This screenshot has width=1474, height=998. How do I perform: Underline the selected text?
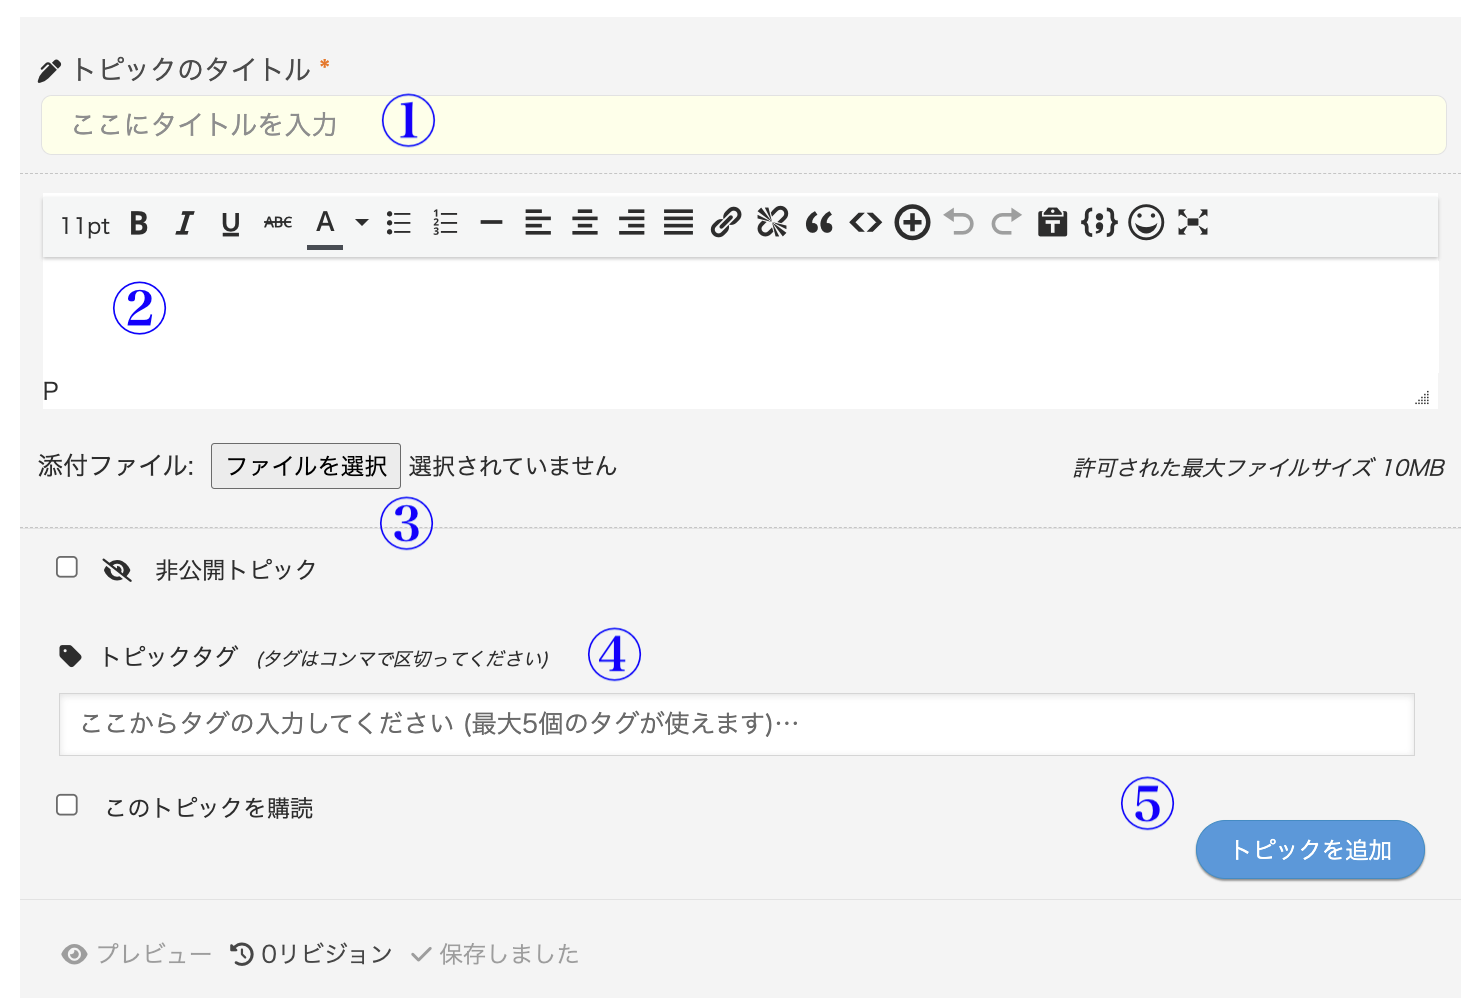click(231, 224)
